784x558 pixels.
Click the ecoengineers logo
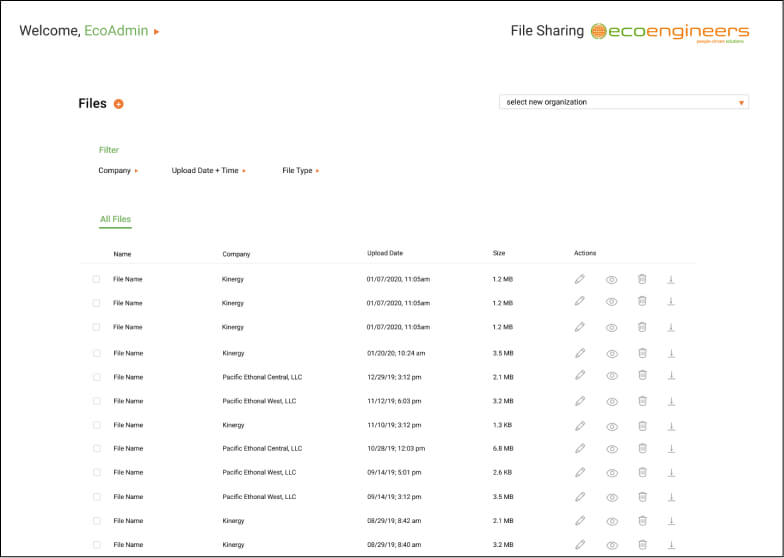coord(670,32)
